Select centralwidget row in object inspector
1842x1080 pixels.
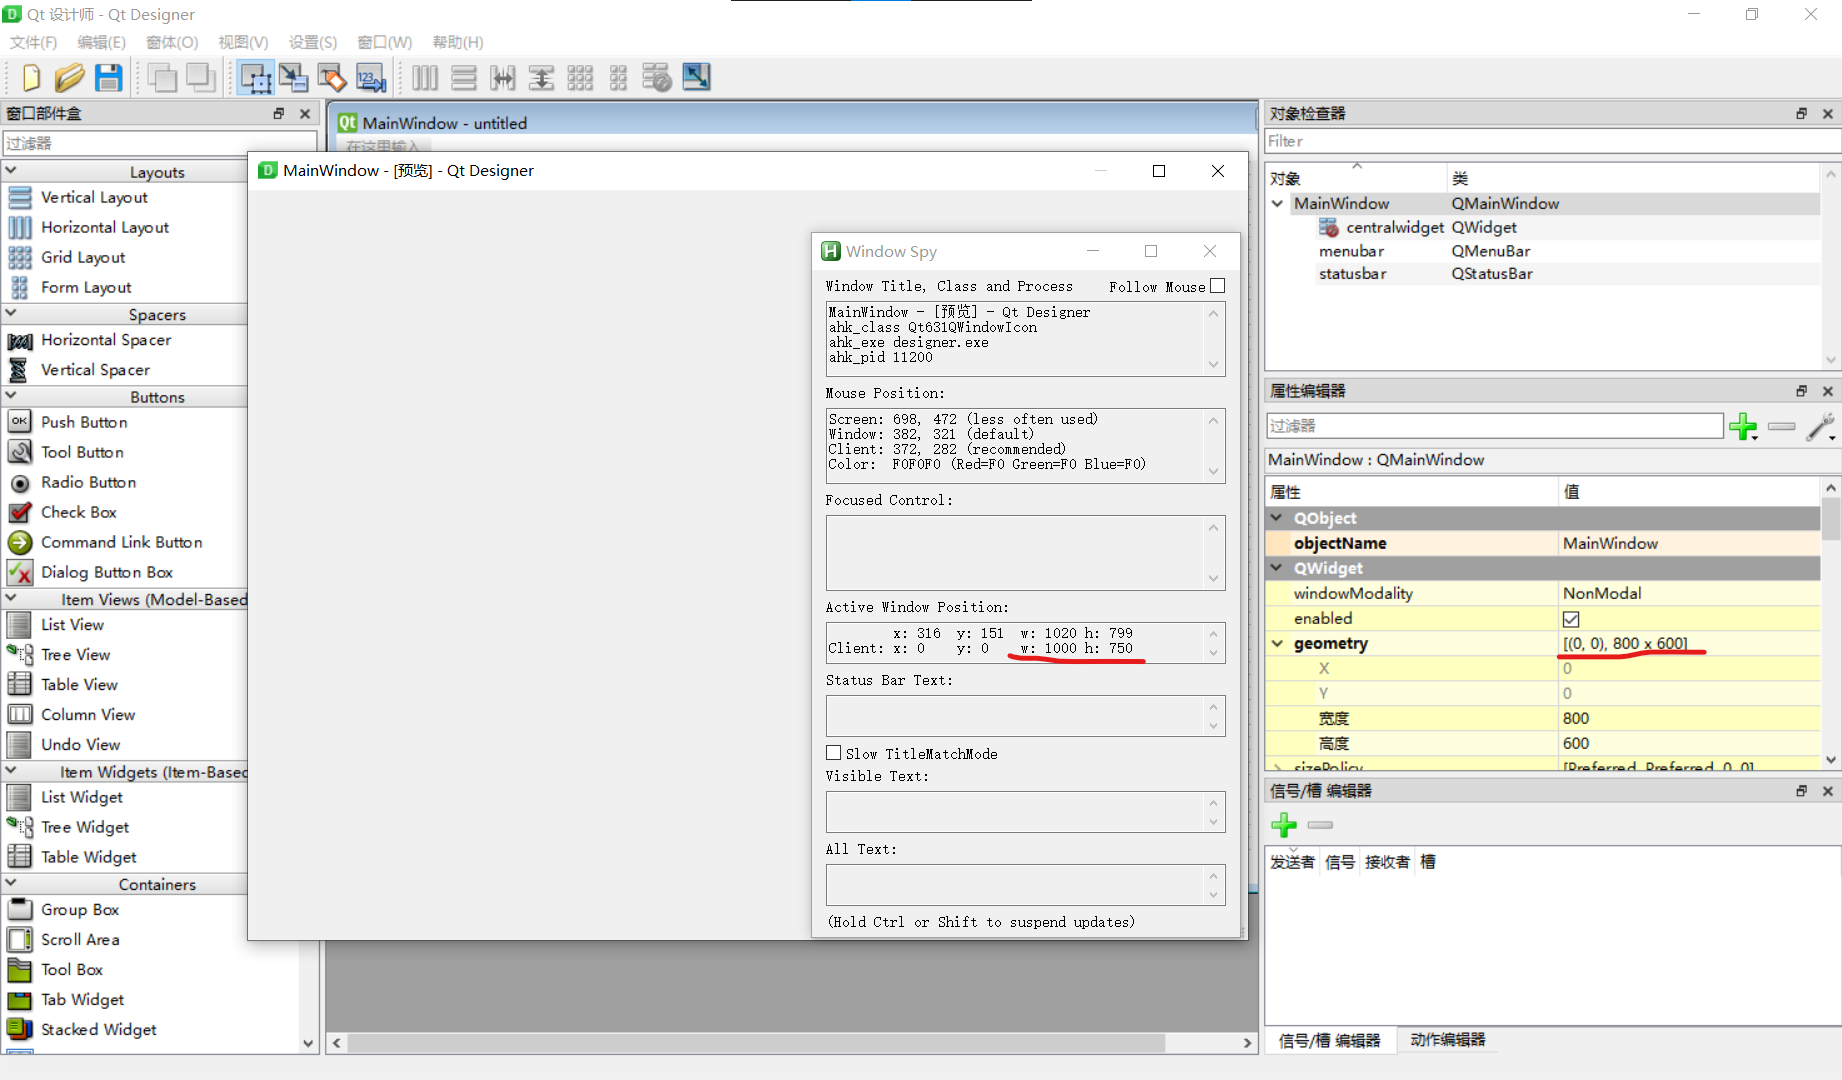click(1542, 227)
